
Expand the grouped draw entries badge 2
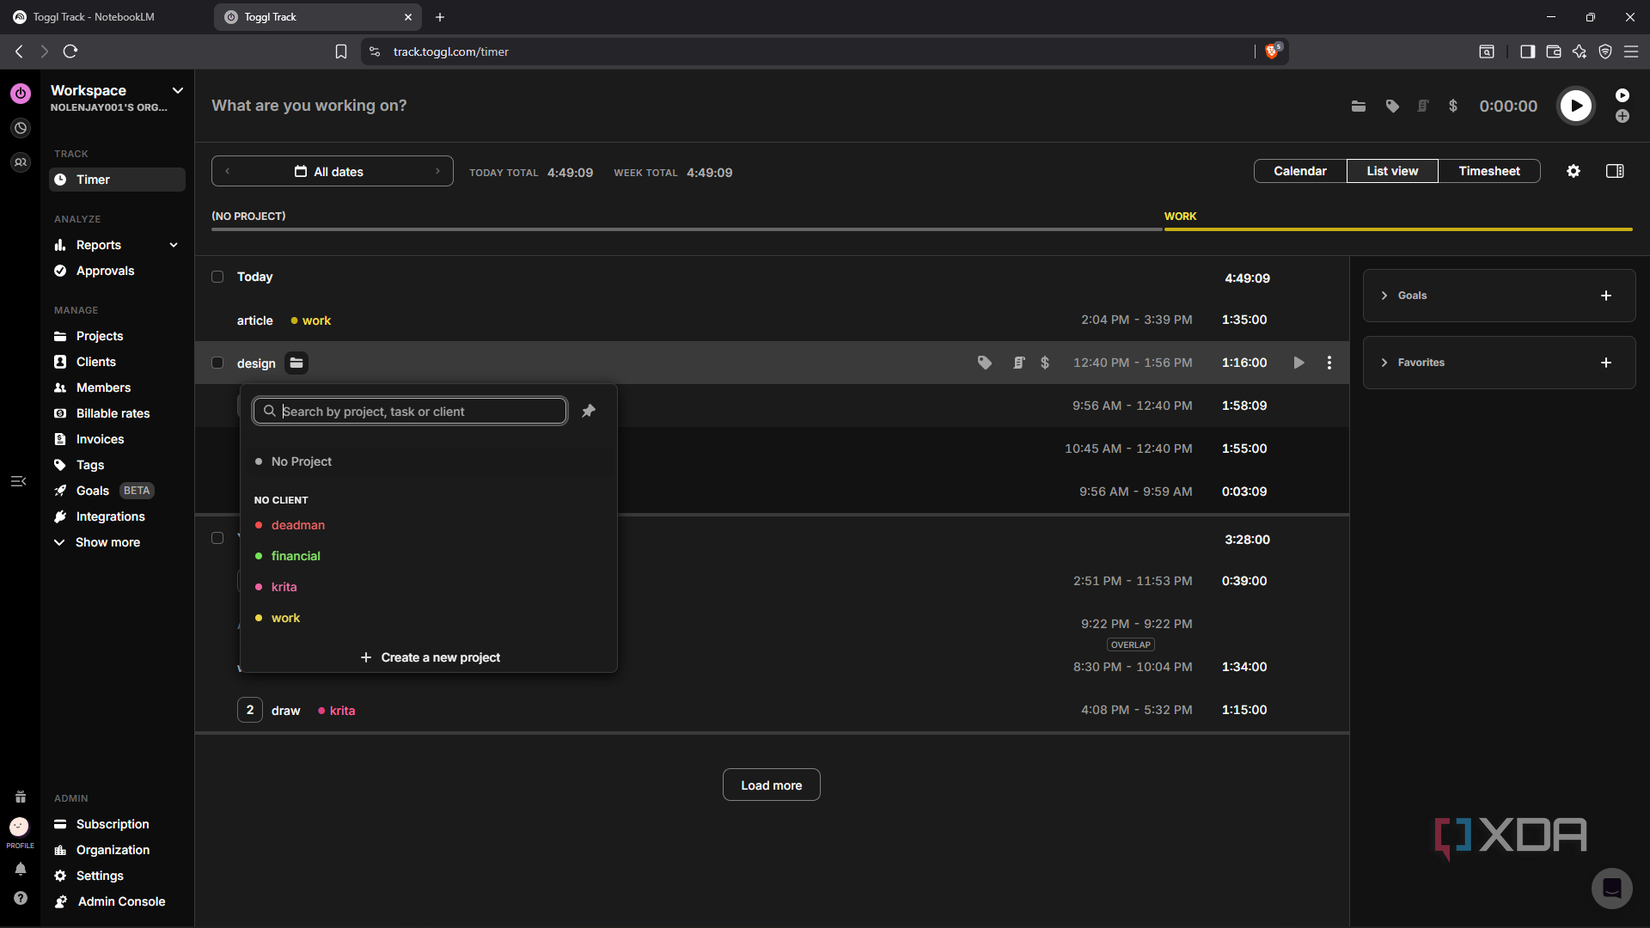click(250, 710)
